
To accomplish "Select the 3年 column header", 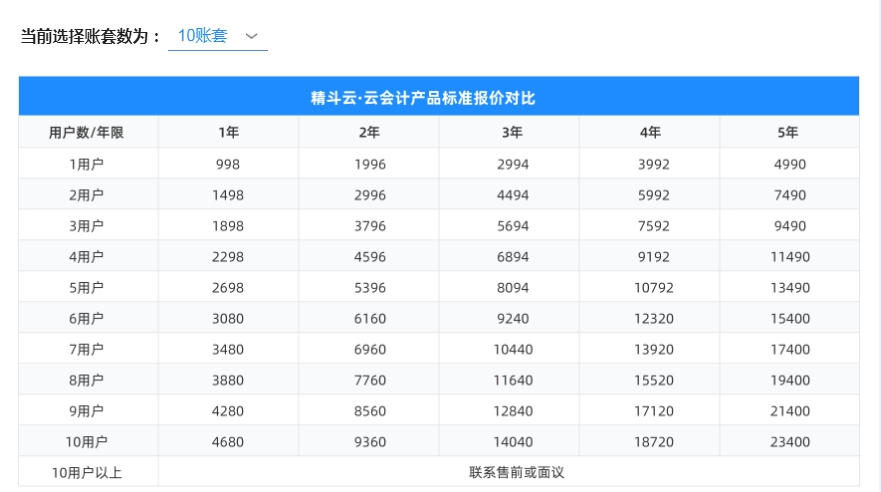I will (x=509, y=133).
